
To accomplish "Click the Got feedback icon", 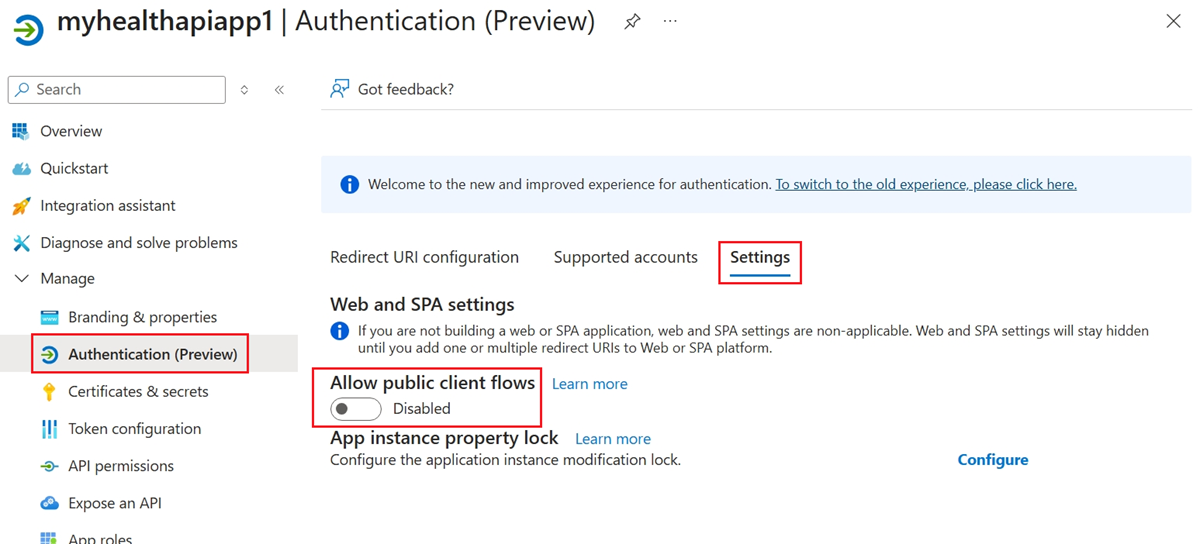I will point(340,89).
